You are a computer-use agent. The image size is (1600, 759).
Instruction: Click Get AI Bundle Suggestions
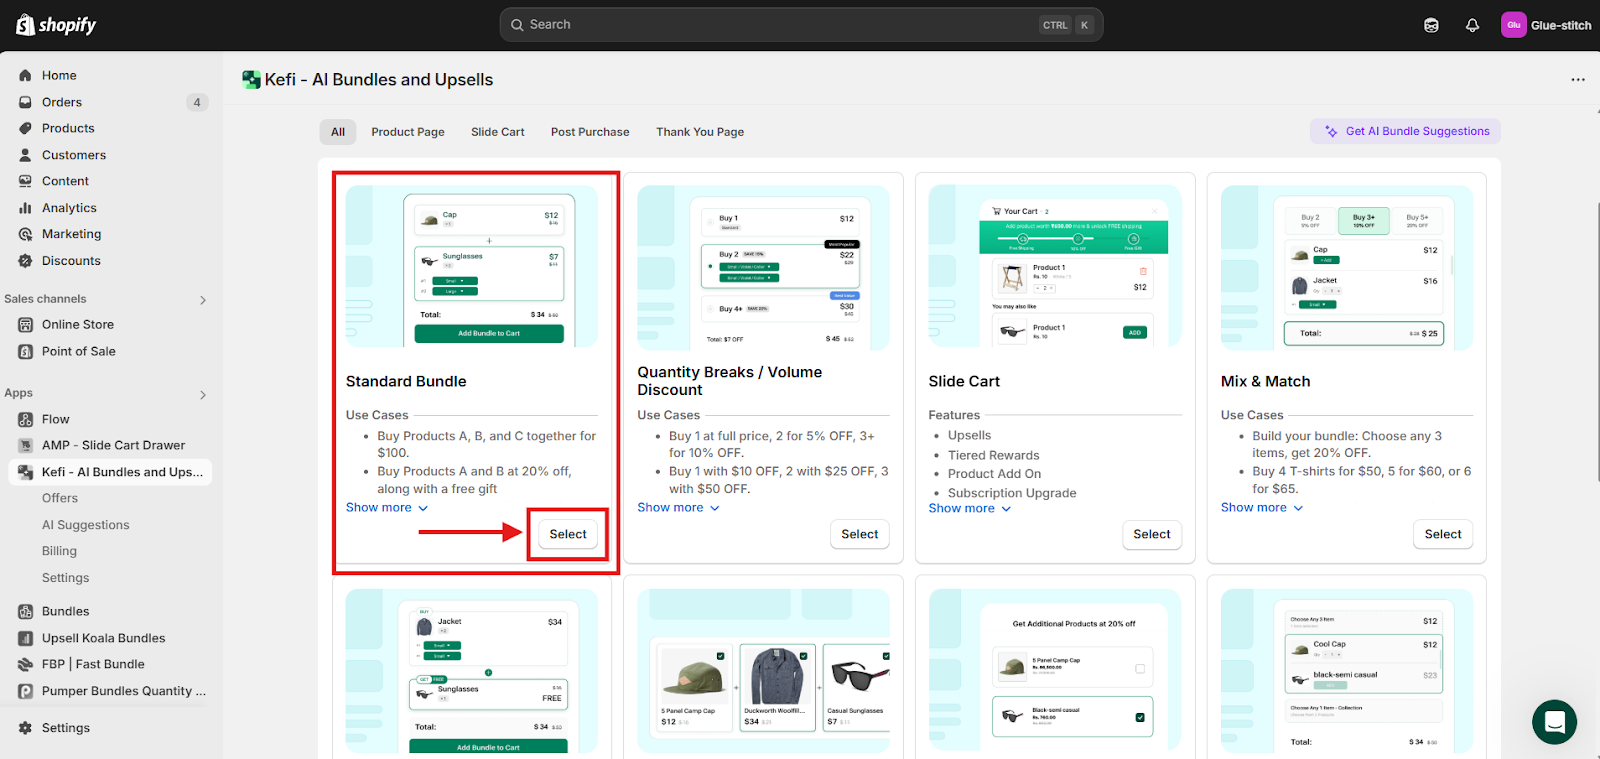(1405, 131)
